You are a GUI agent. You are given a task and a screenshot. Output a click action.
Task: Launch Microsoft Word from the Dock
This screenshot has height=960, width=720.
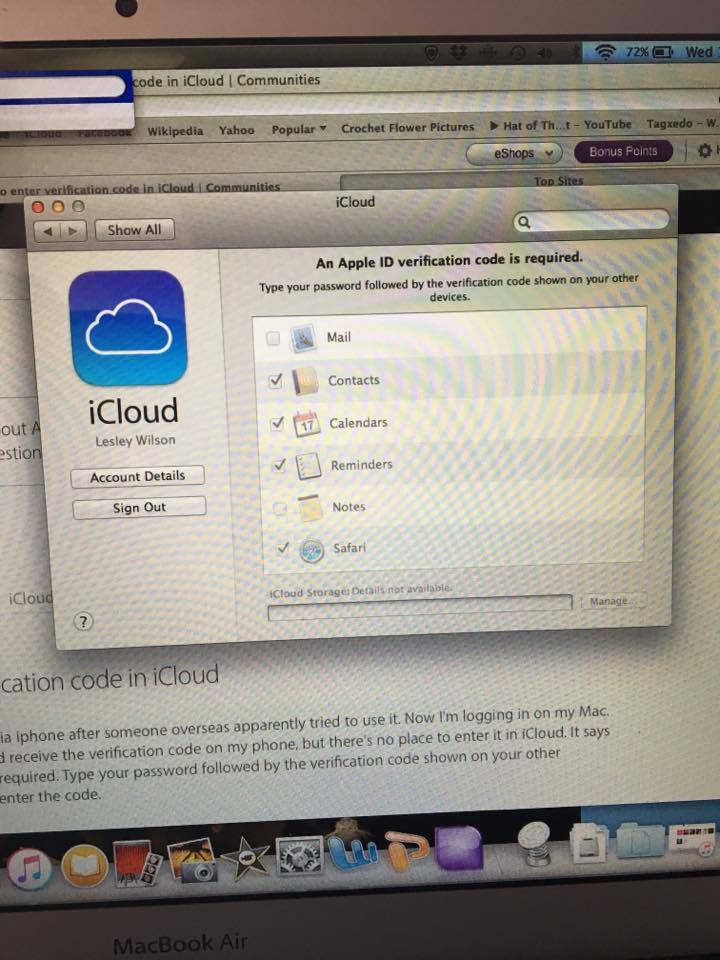click(x=354, y=853)
